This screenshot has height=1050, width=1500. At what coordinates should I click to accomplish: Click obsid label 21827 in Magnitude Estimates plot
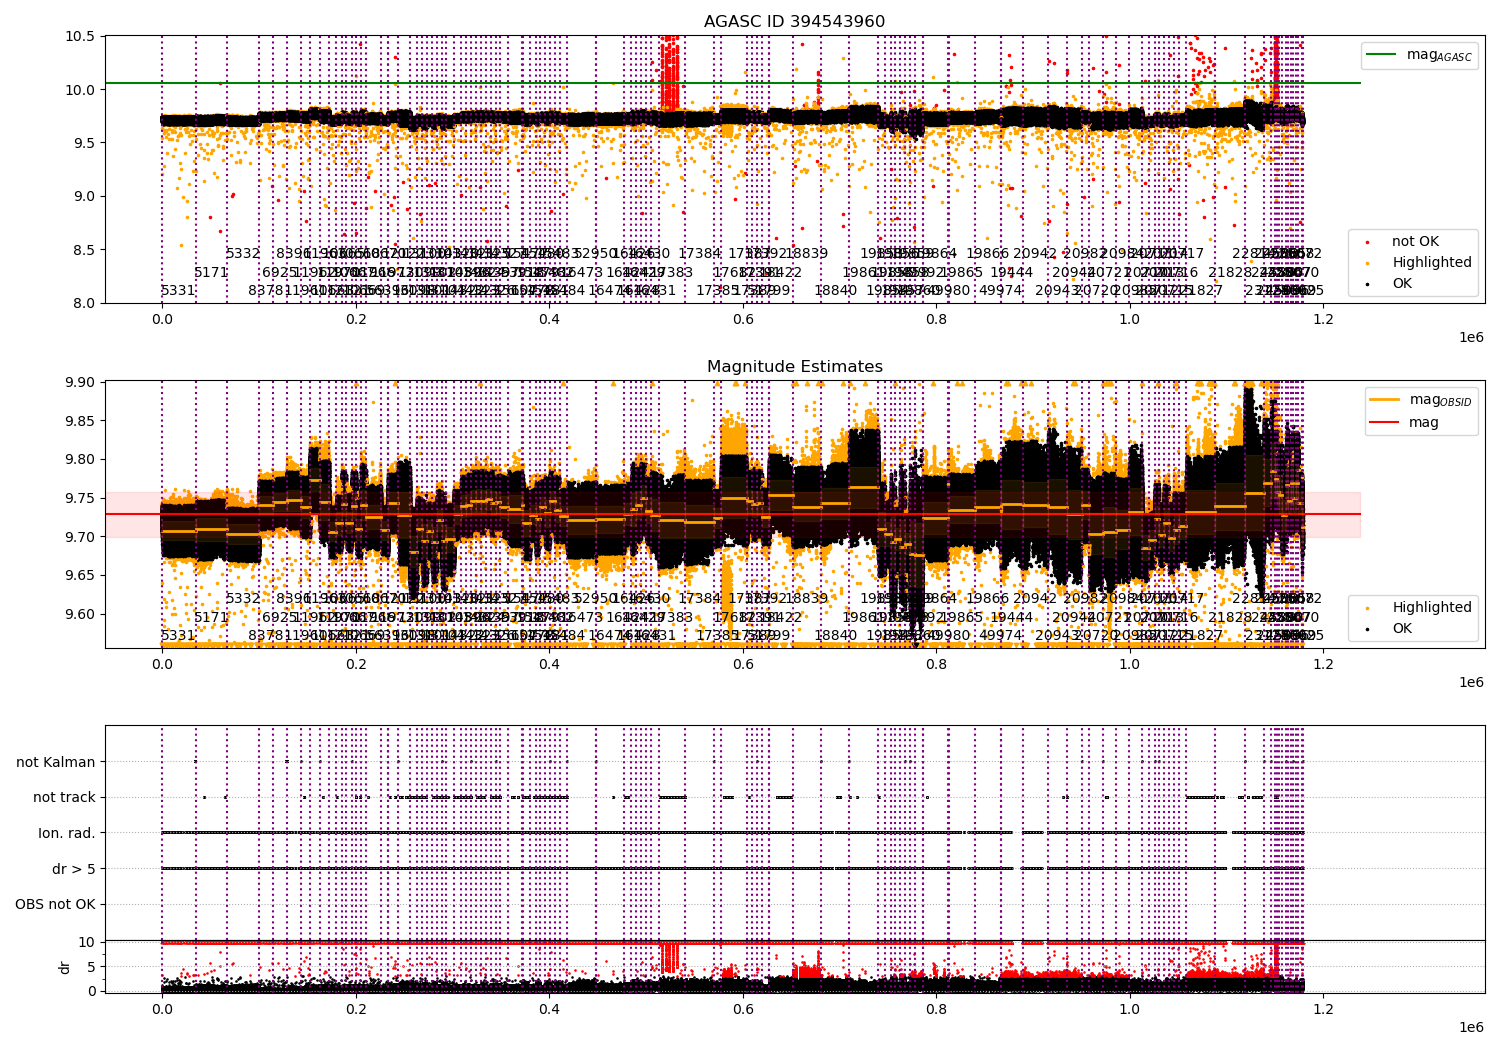pos(1202,636)
